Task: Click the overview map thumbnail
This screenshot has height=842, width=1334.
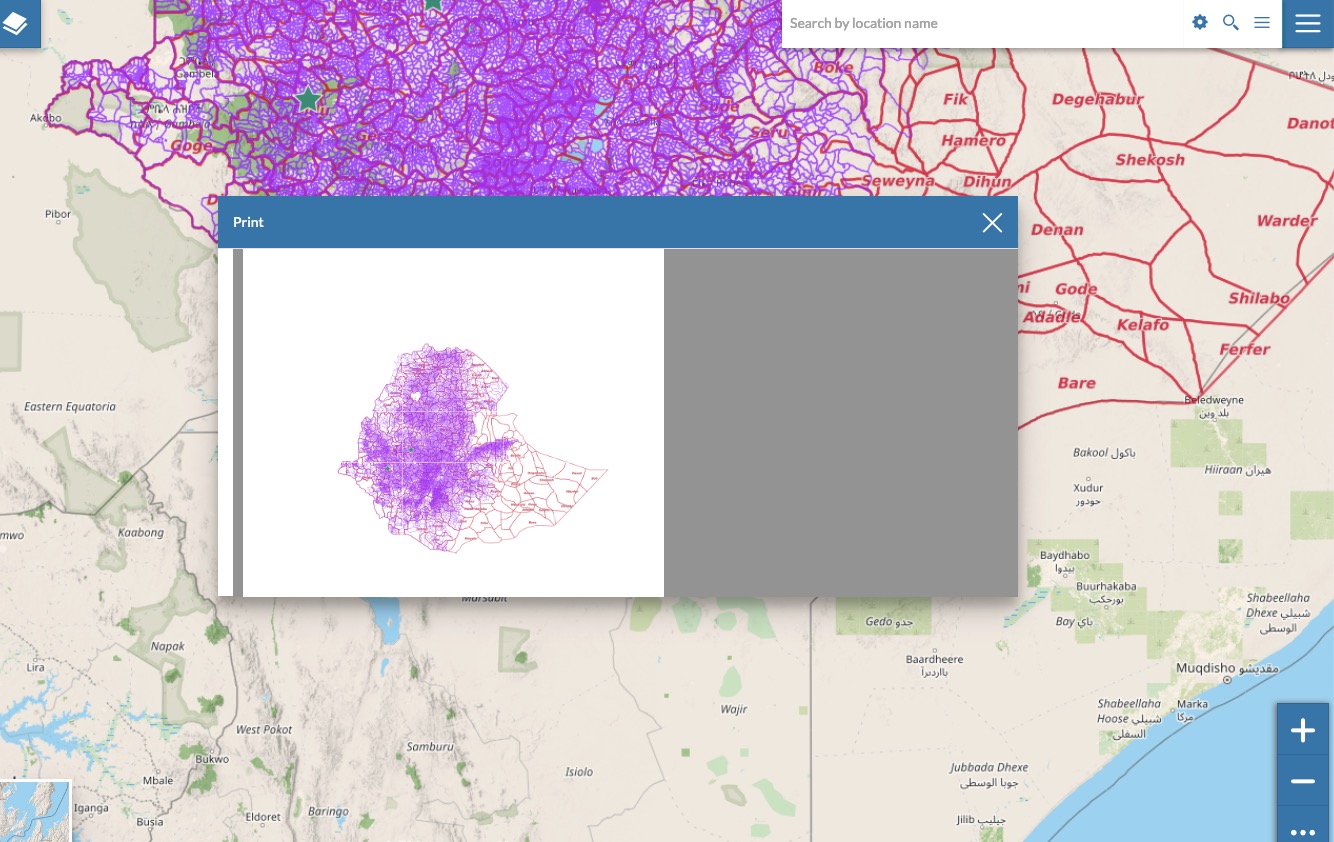Action: [x=35, y=811]
